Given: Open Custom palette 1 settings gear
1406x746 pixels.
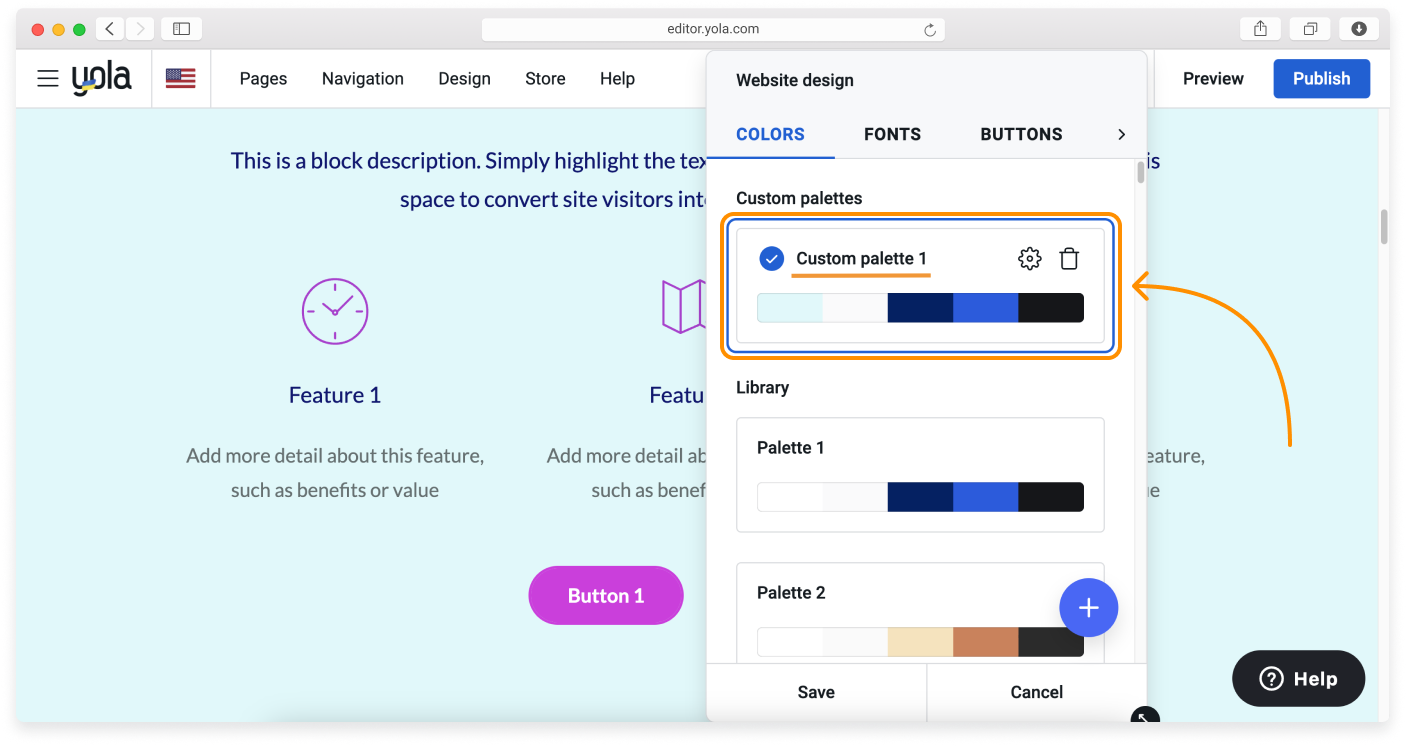Looking at the screenshot, I should point(1029,259).
